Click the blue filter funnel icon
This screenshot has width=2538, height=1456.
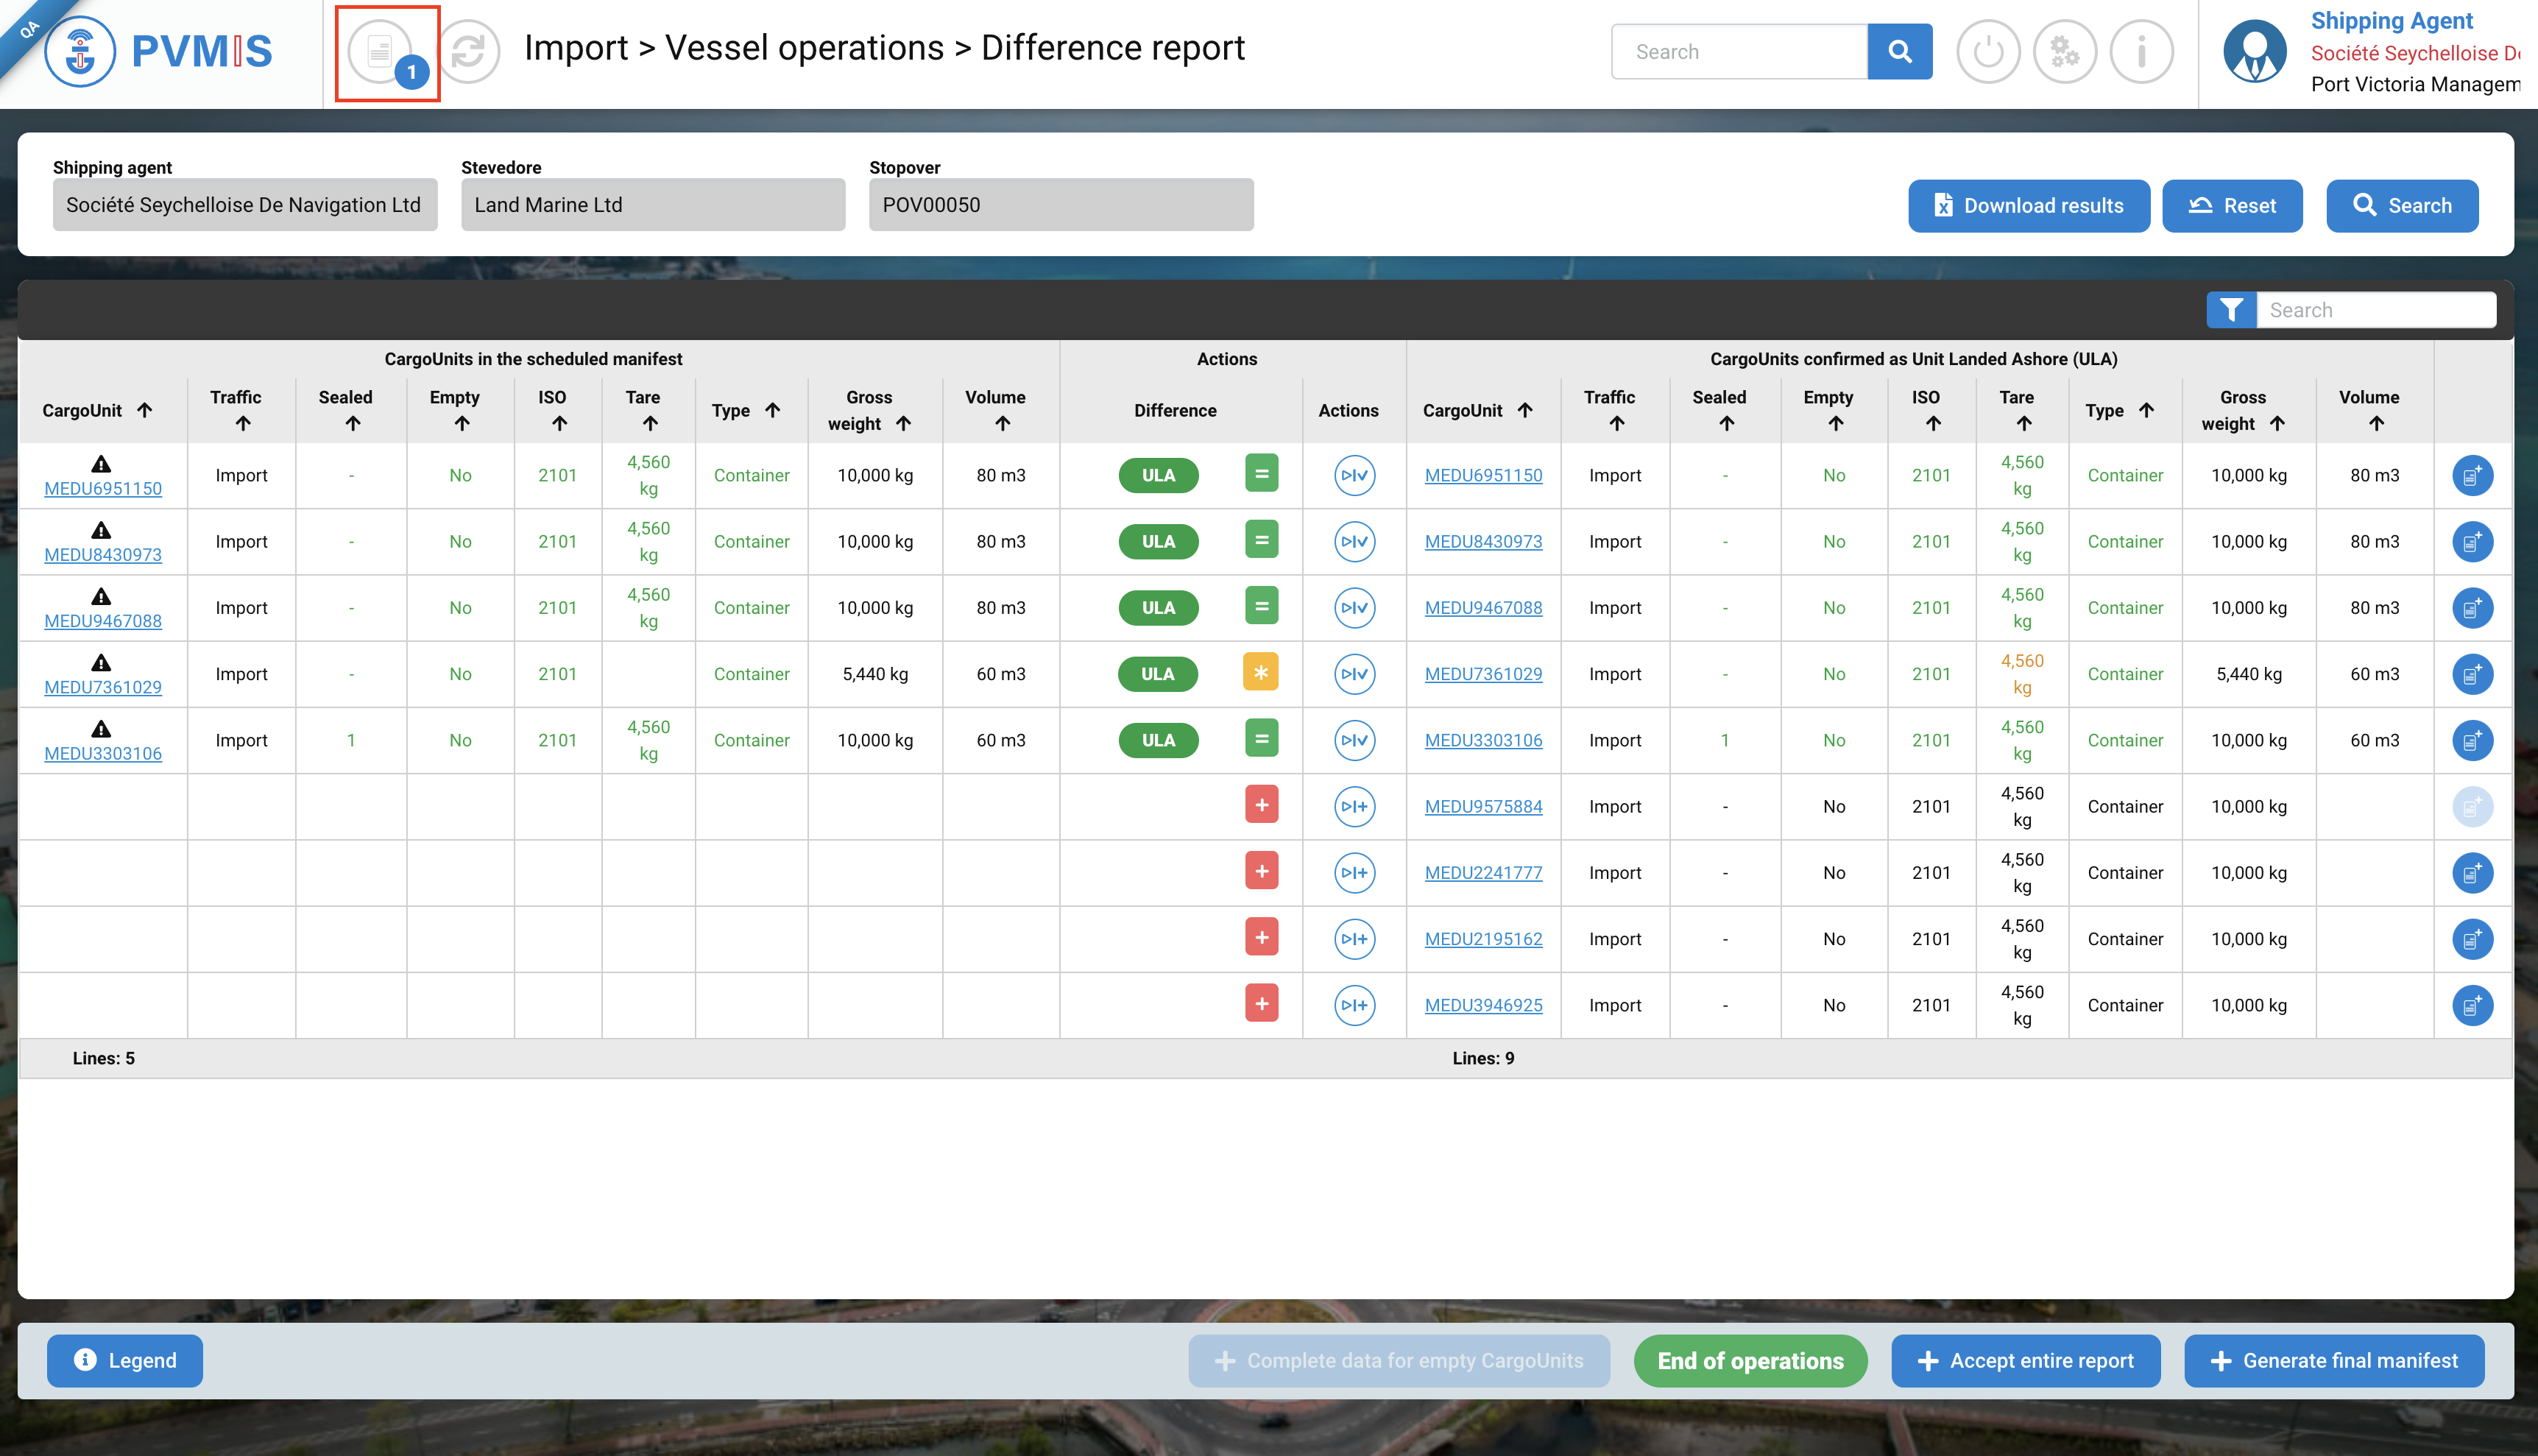[2231, 310]
